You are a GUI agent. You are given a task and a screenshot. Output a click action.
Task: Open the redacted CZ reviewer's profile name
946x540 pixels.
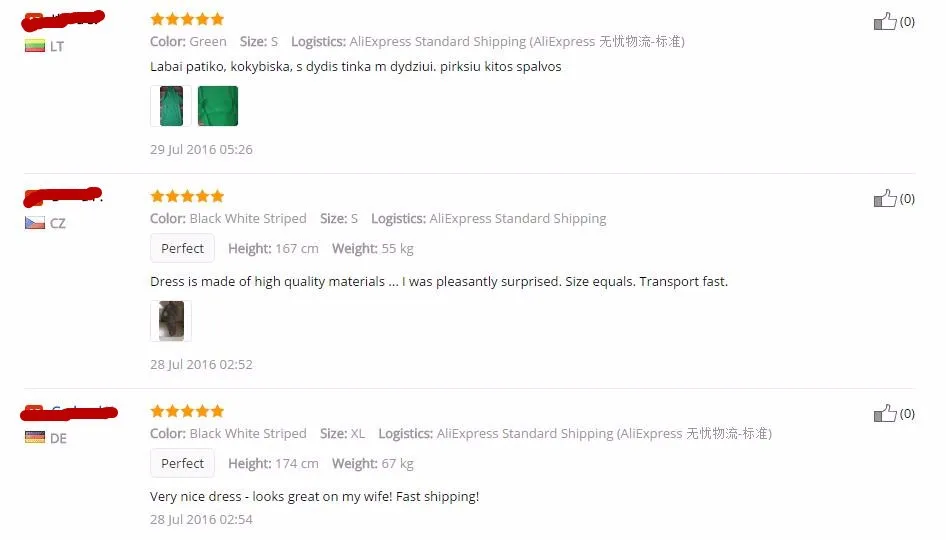pos(63,197)
